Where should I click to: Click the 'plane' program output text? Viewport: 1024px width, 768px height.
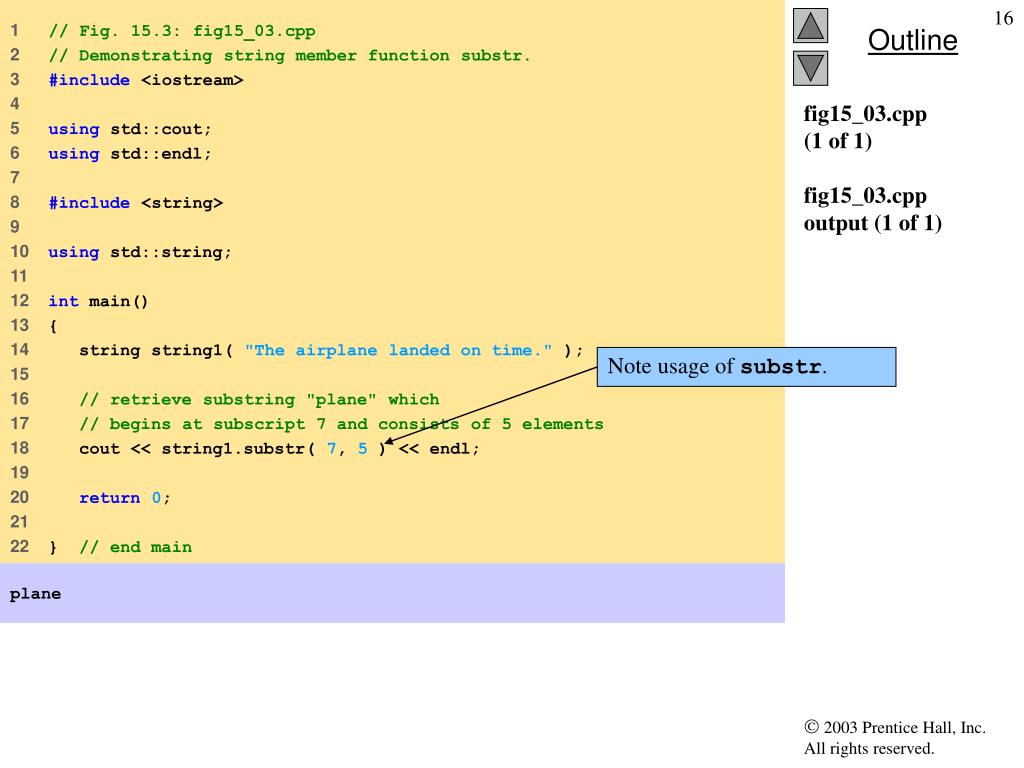(x=36, y=594)
